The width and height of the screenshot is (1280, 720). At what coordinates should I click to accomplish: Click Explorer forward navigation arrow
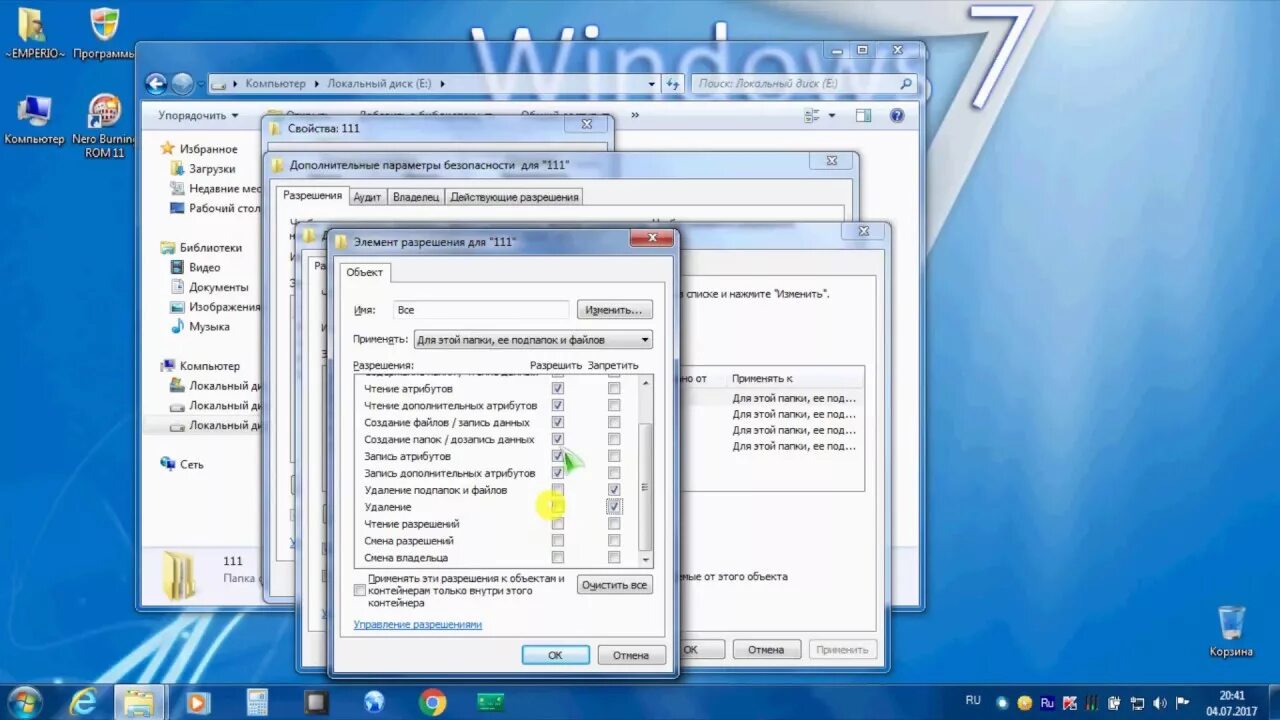pyautogui.click(x=182, y=84)
